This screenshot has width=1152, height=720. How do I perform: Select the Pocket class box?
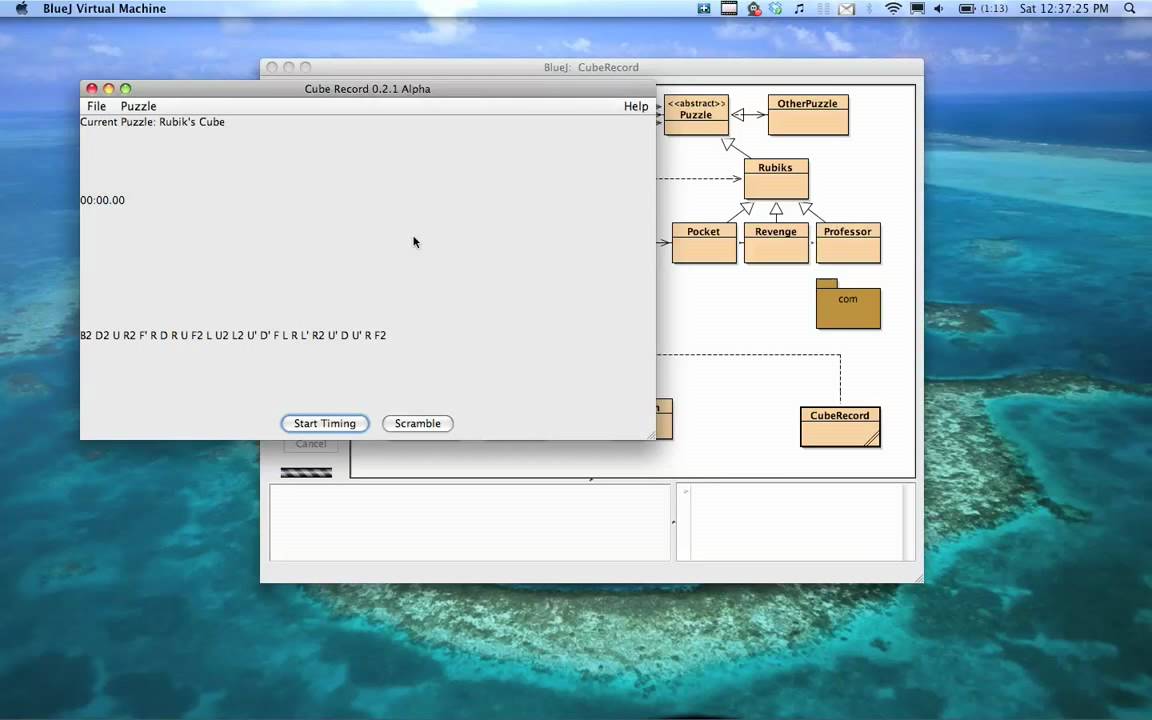(x=704, y=242)
